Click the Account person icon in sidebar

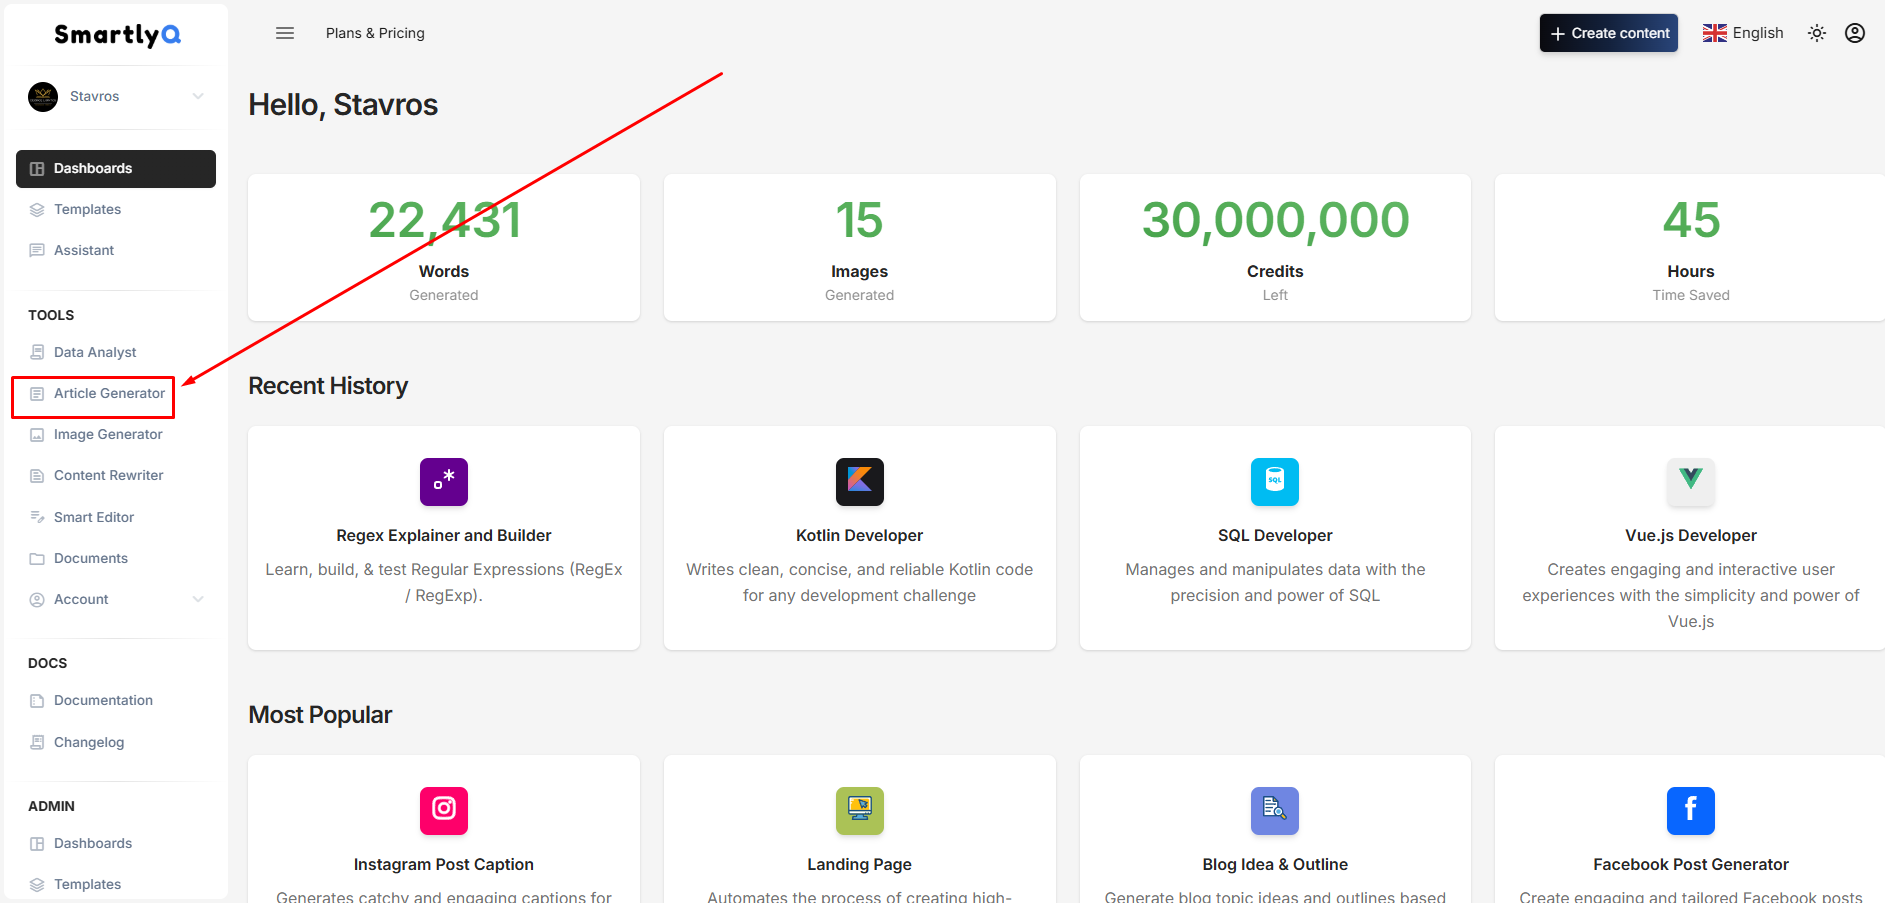(x=37, y=600)
